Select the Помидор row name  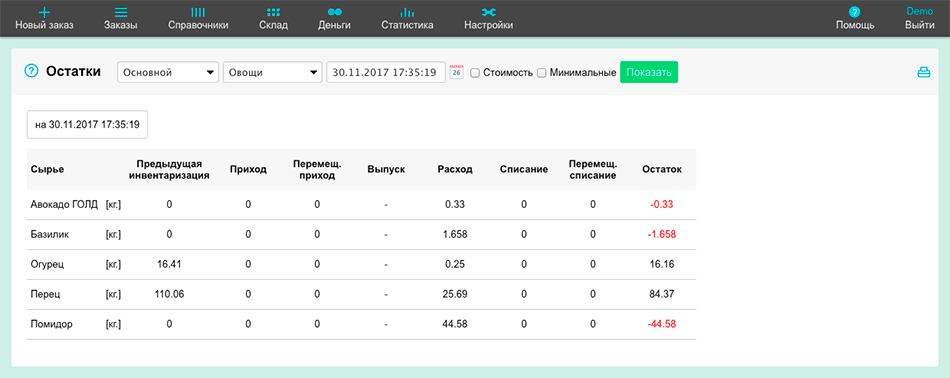click(51, 324)
